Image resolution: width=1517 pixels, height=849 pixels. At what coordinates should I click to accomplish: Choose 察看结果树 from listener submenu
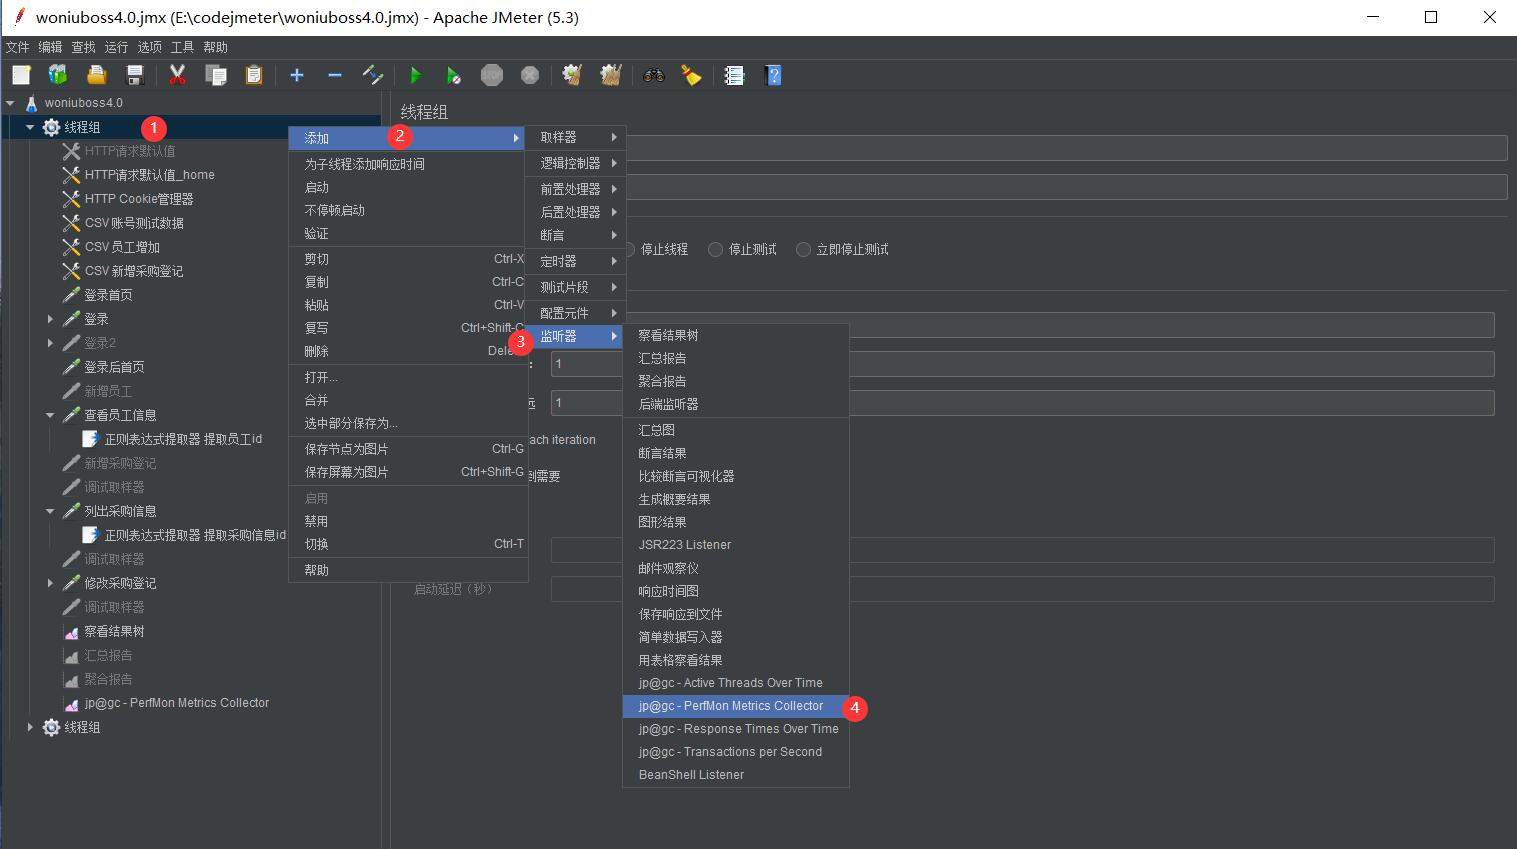(735, 335)
